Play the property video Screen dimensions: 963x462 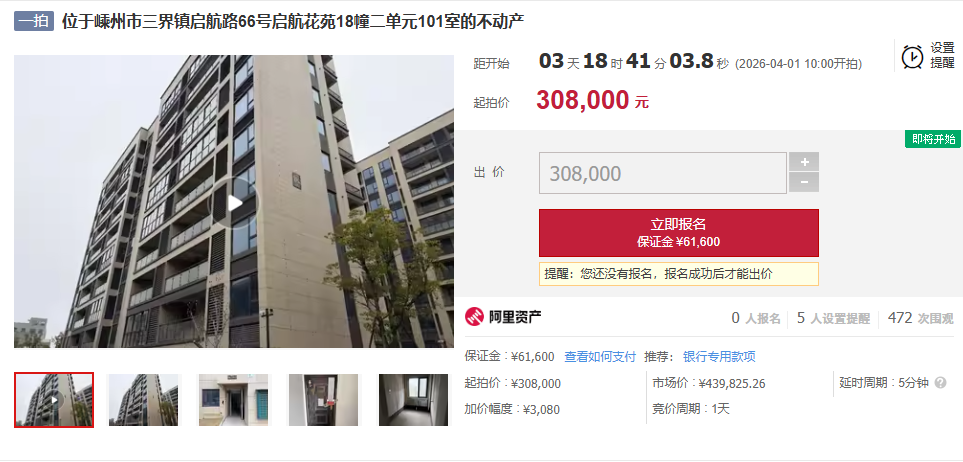click(x=234, y=202)
